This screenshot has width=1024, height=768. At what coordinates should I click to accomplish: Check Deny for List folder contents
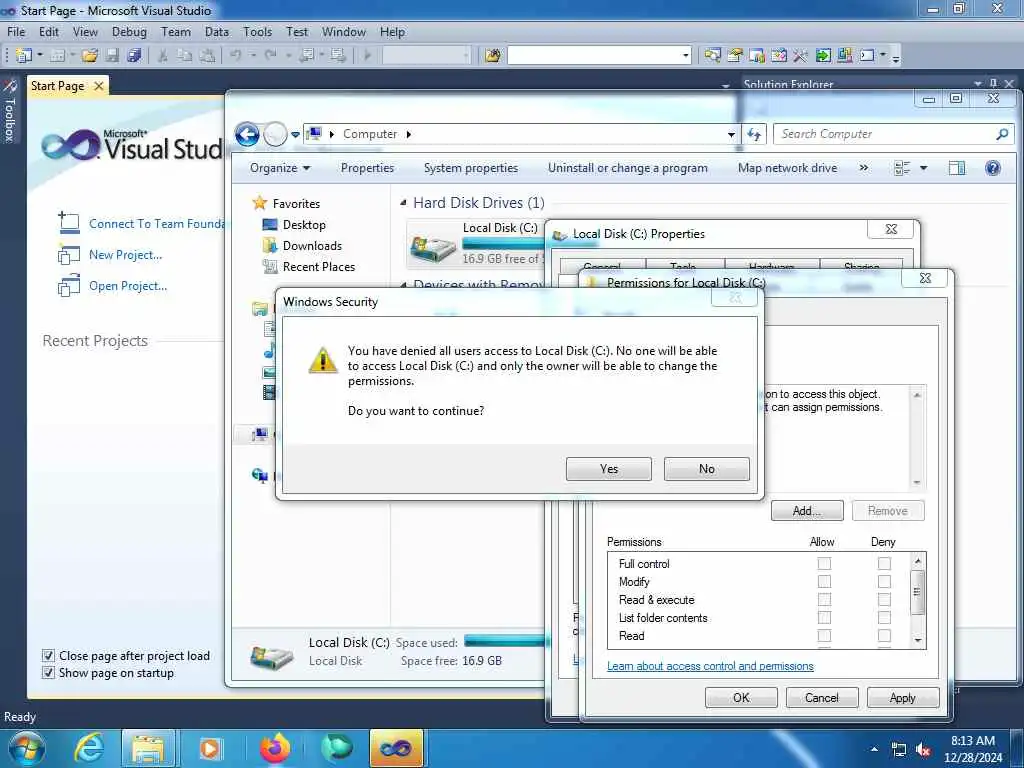point(884,617)
